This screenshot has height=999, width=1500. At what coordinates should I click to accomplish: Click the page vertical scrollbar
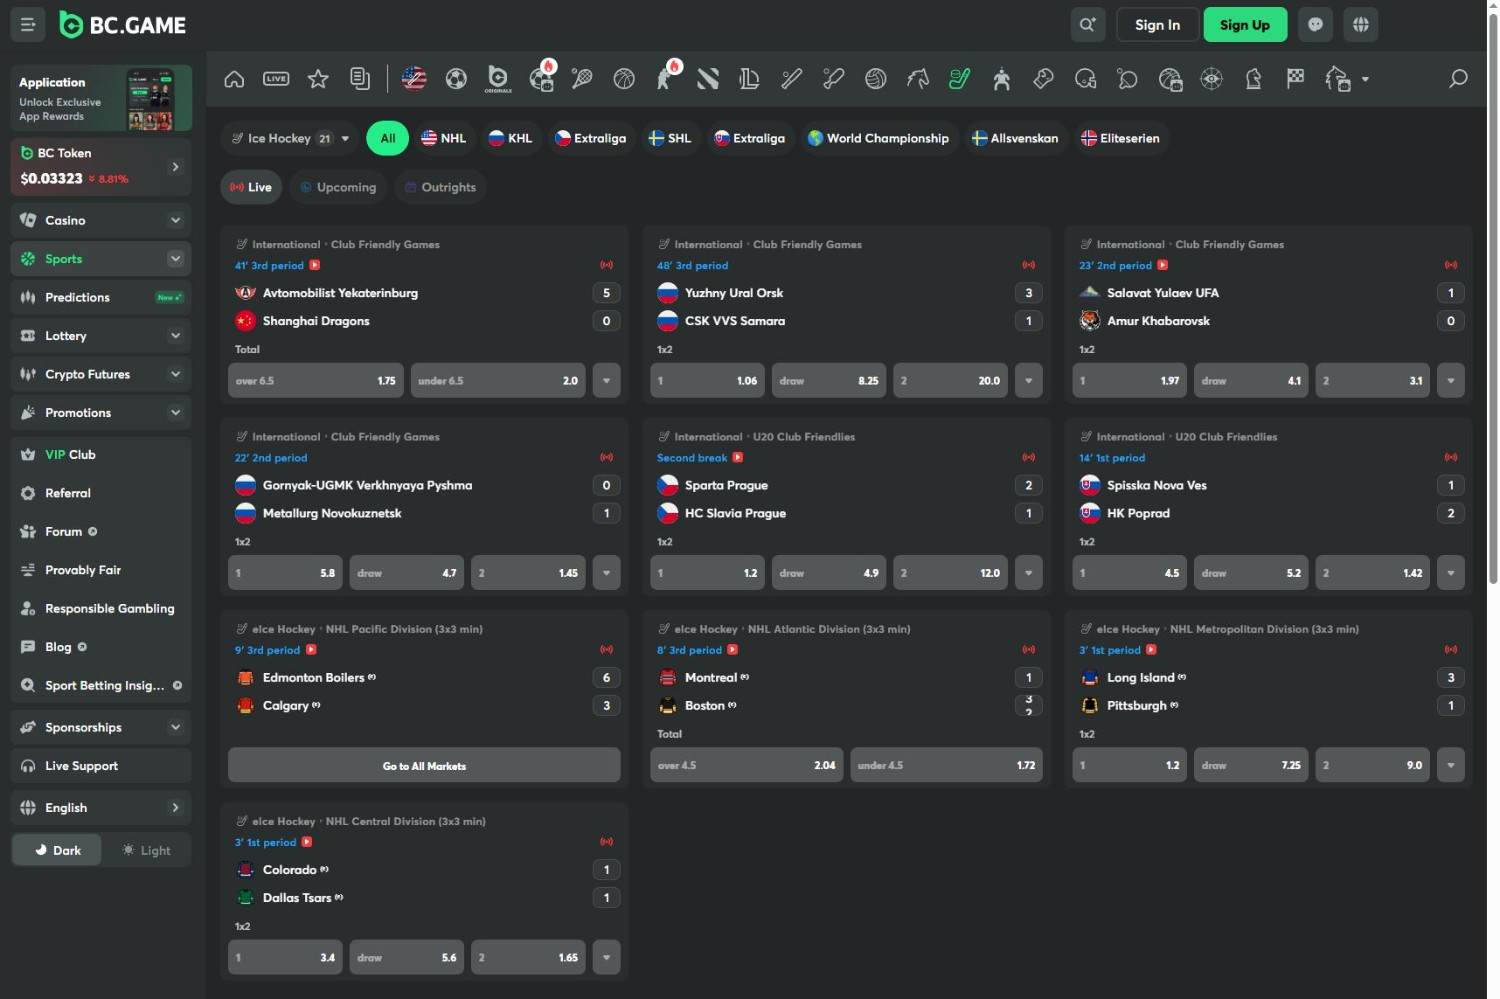(1493, 300)
